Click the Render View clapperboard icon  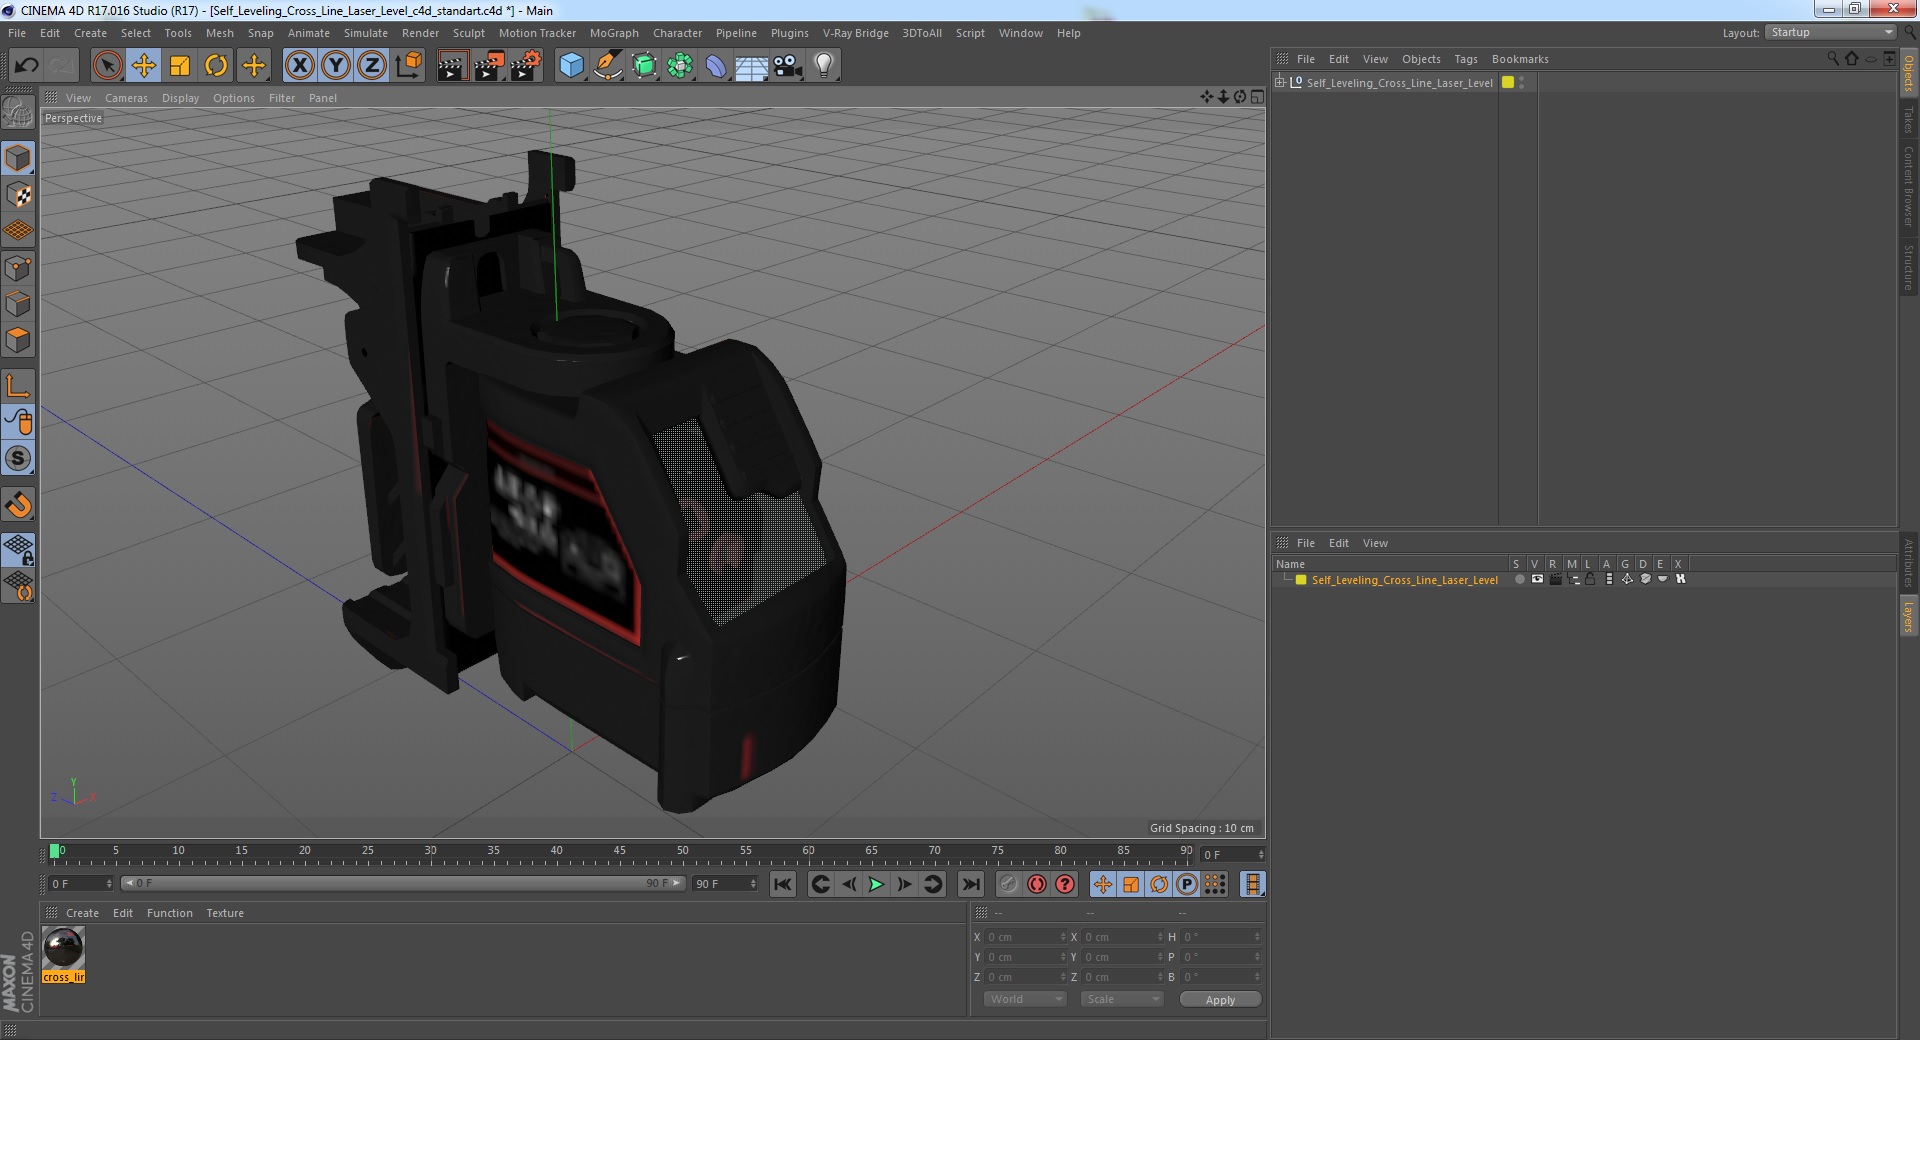click(x=452, y=66)
